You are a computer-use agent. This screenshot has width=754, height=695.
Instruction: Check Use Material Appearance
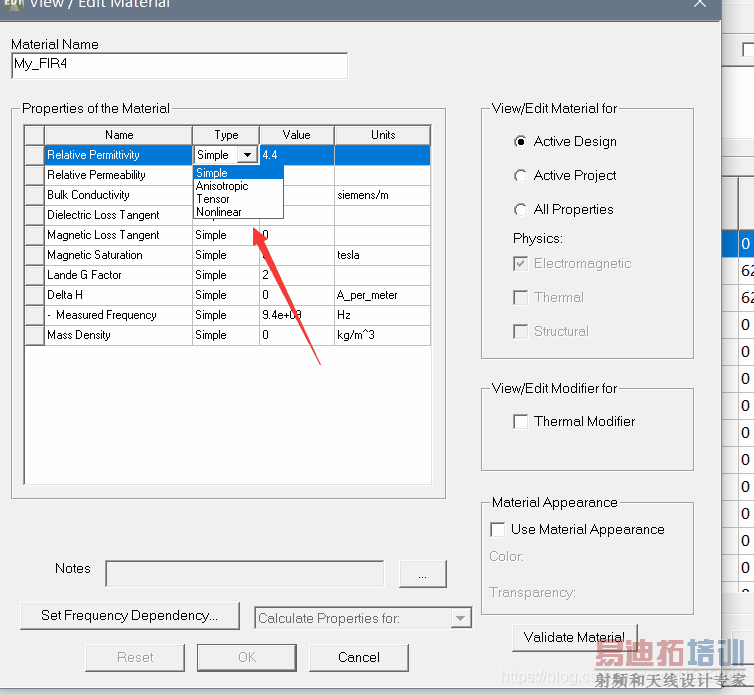[x=498, y=530]
